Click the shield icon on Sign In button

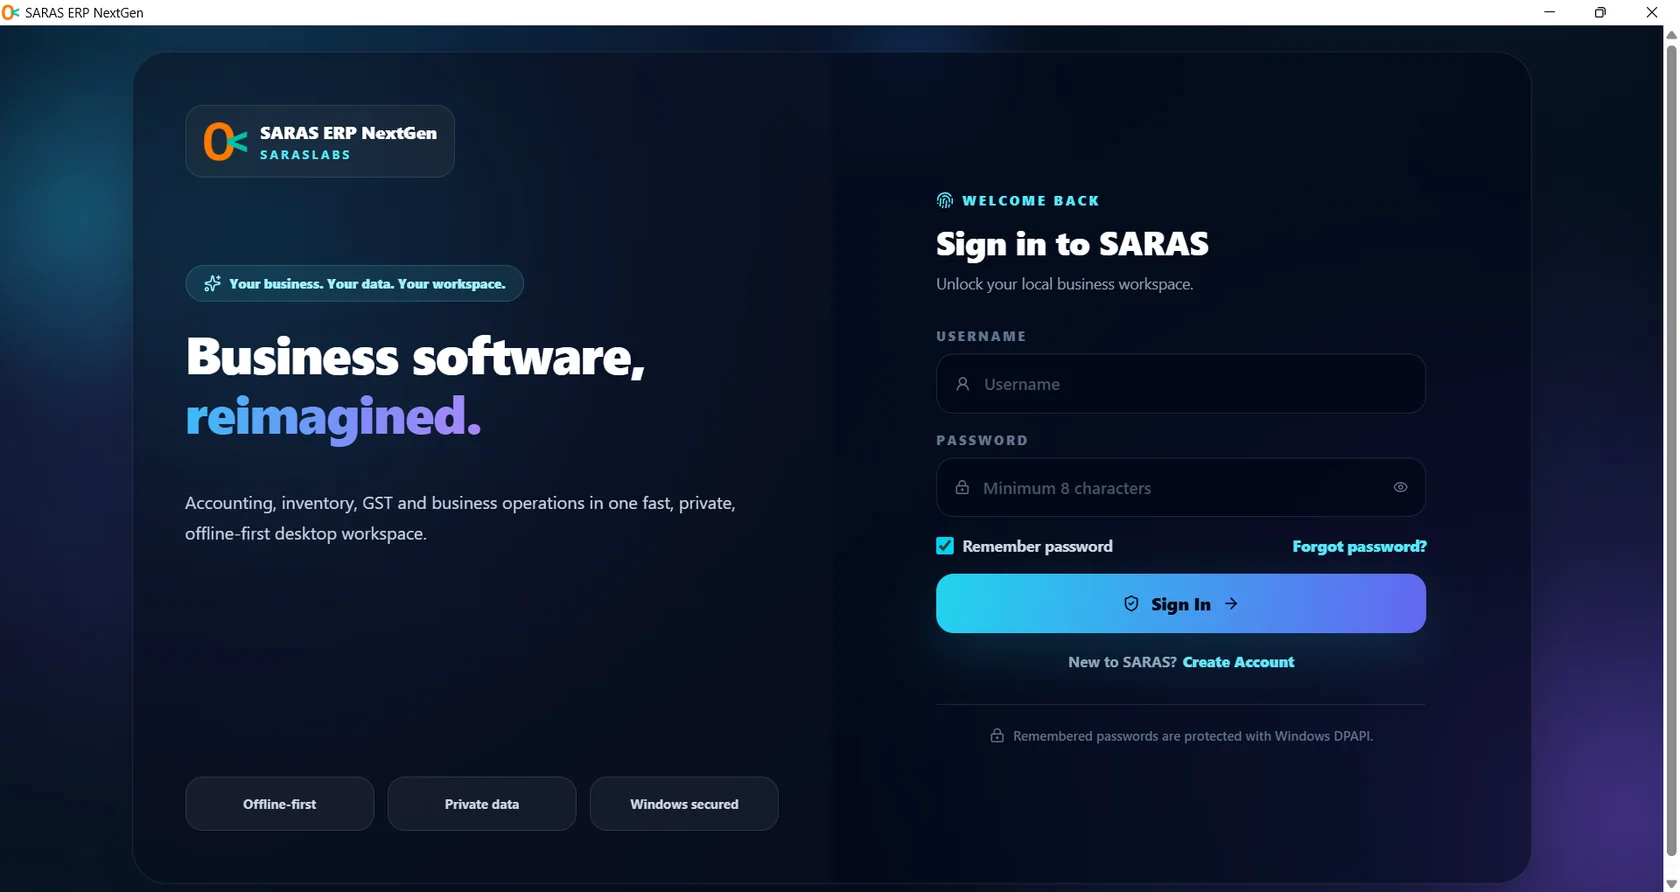point(1131,604)
